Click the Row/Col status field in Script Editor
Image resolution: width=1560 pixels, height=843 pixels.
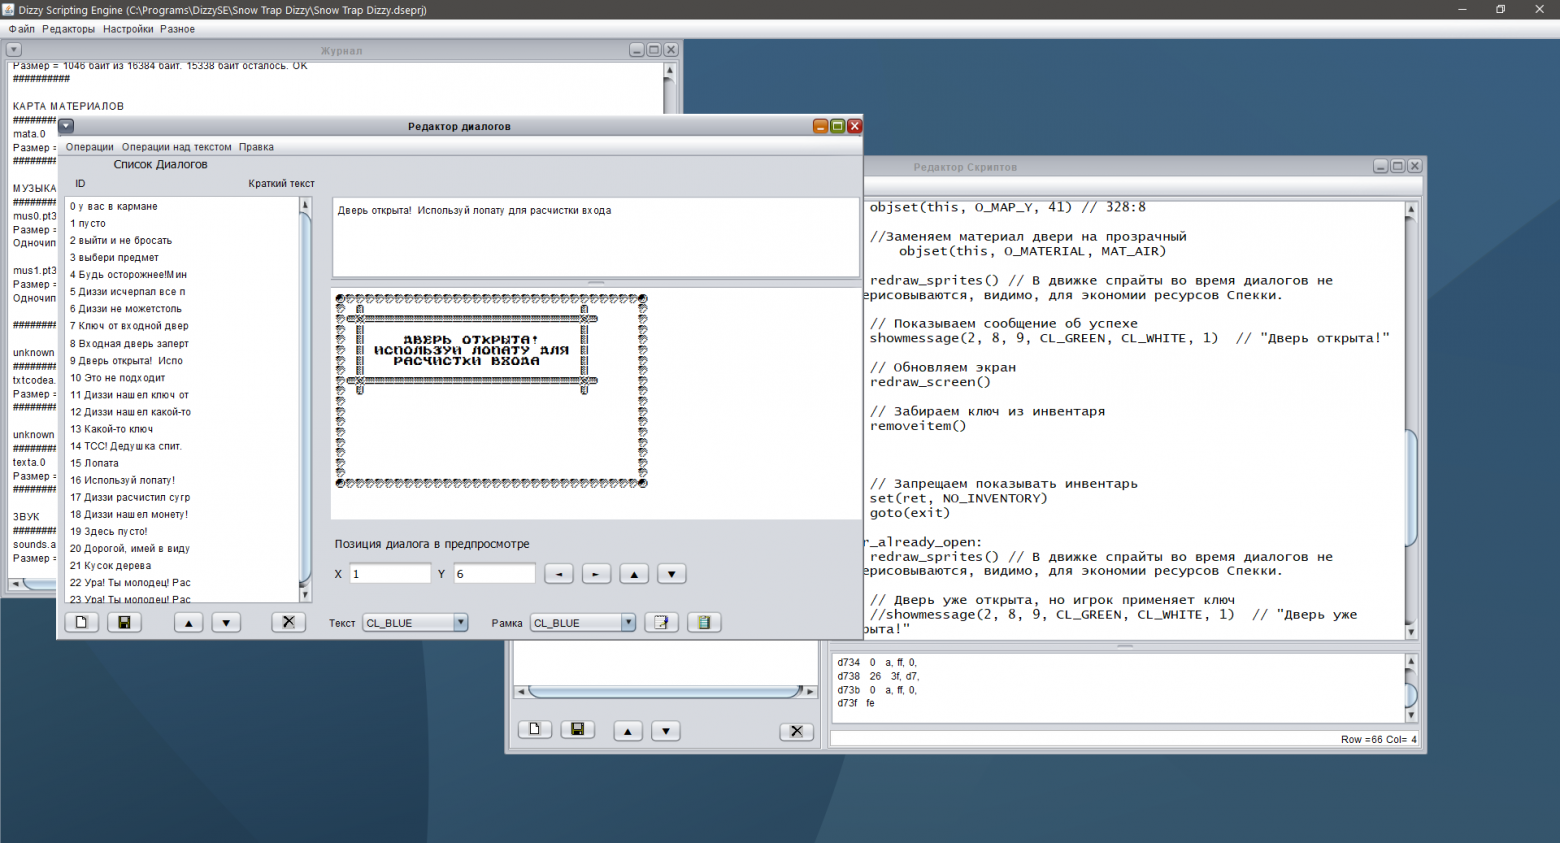[1124, 739]
